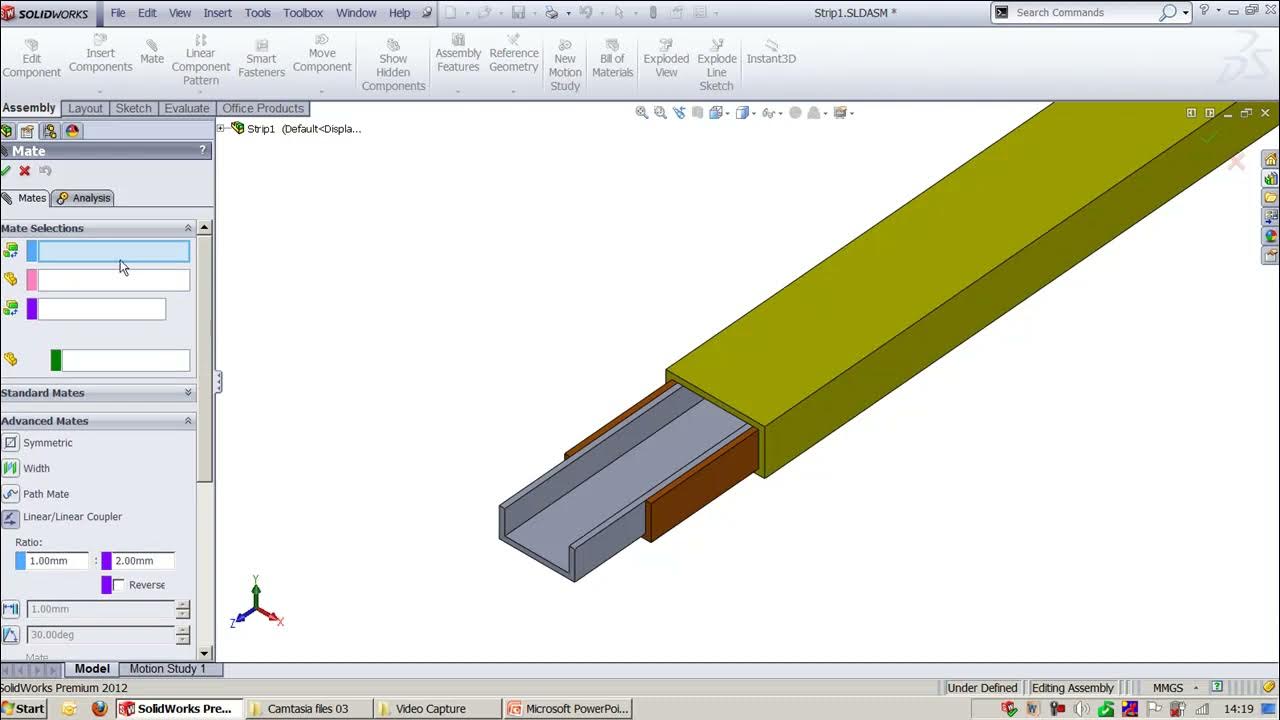Click the pink mate reference selection box
This screenshot has height=720, width=1280.
(x=113, y=280)
